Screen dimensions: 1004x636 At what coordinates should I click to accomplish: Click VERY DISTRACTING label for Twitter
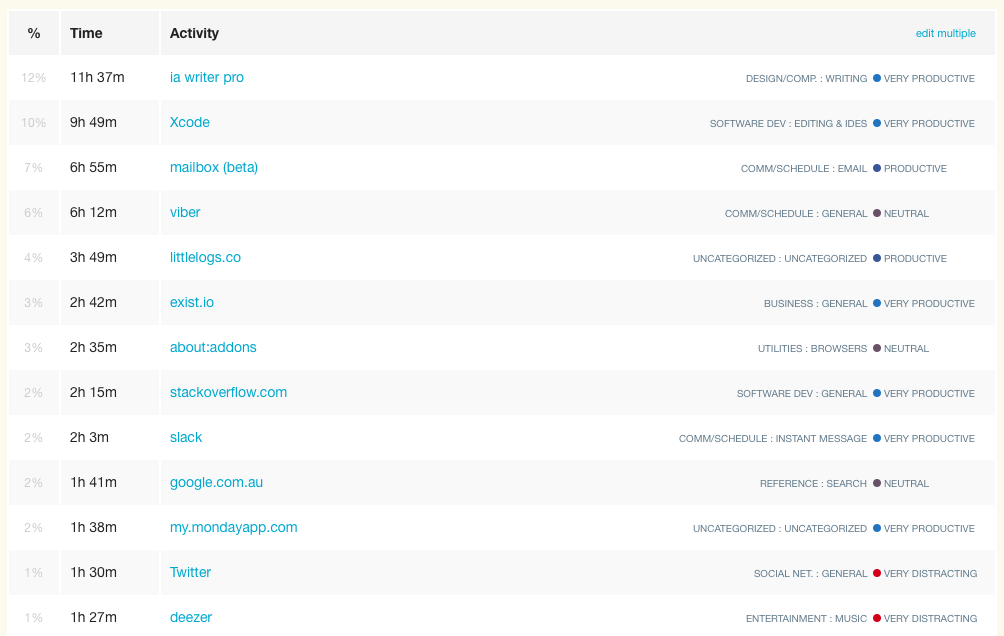click(x=930, y=574)
